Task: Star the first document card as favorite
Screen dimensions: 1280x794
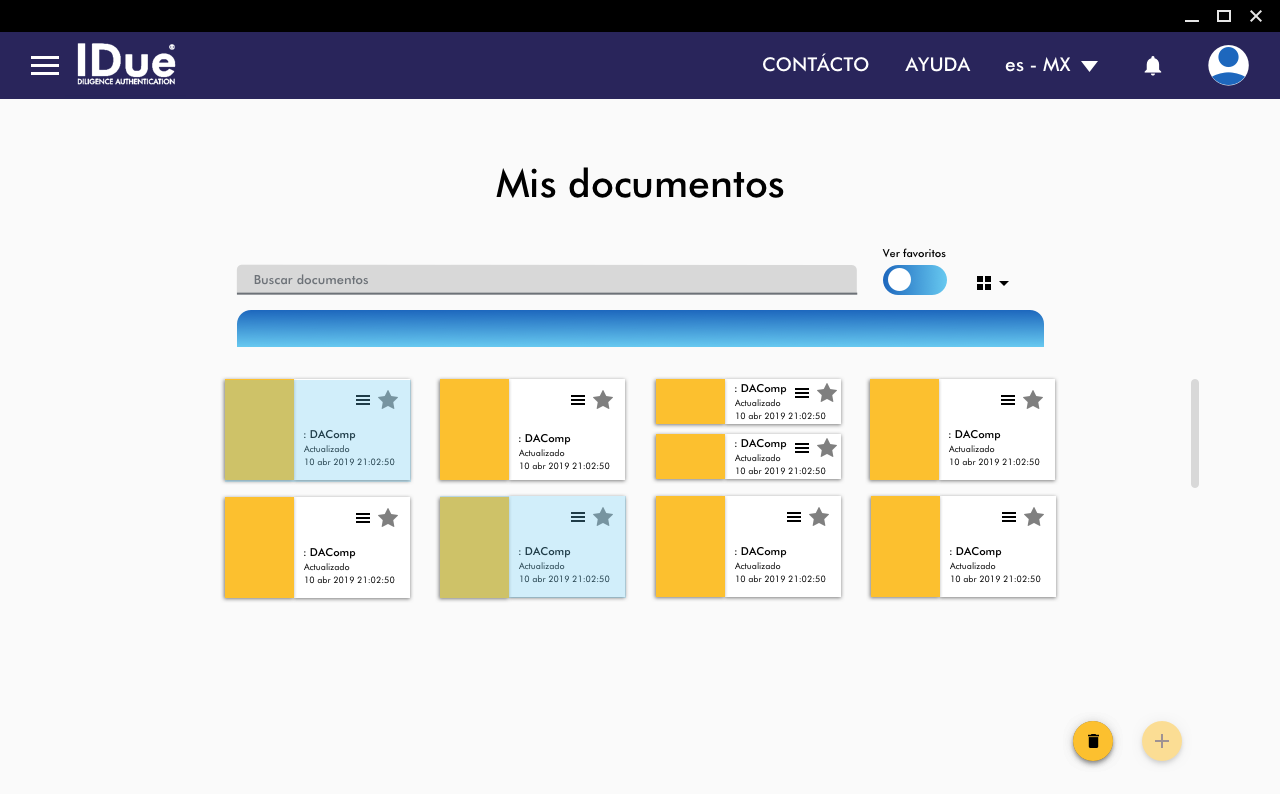Action: [388, 400]
